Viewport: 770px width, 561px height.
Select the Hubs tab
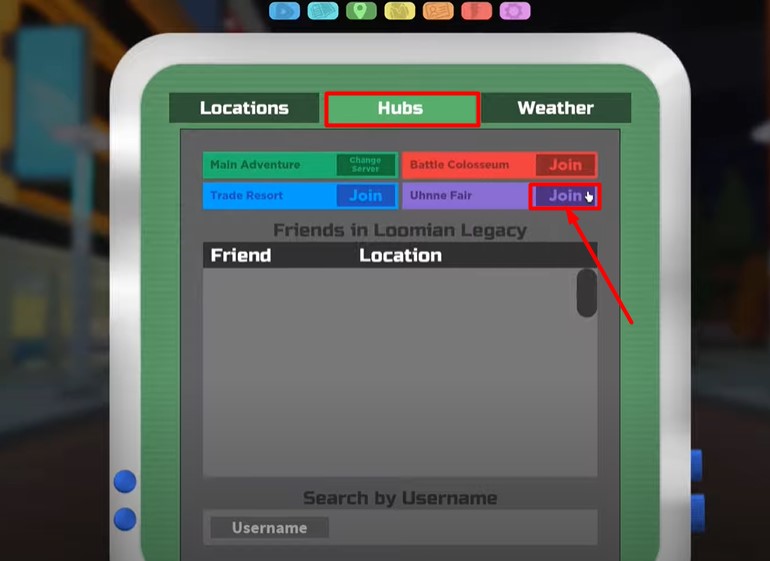pos(401,109)
